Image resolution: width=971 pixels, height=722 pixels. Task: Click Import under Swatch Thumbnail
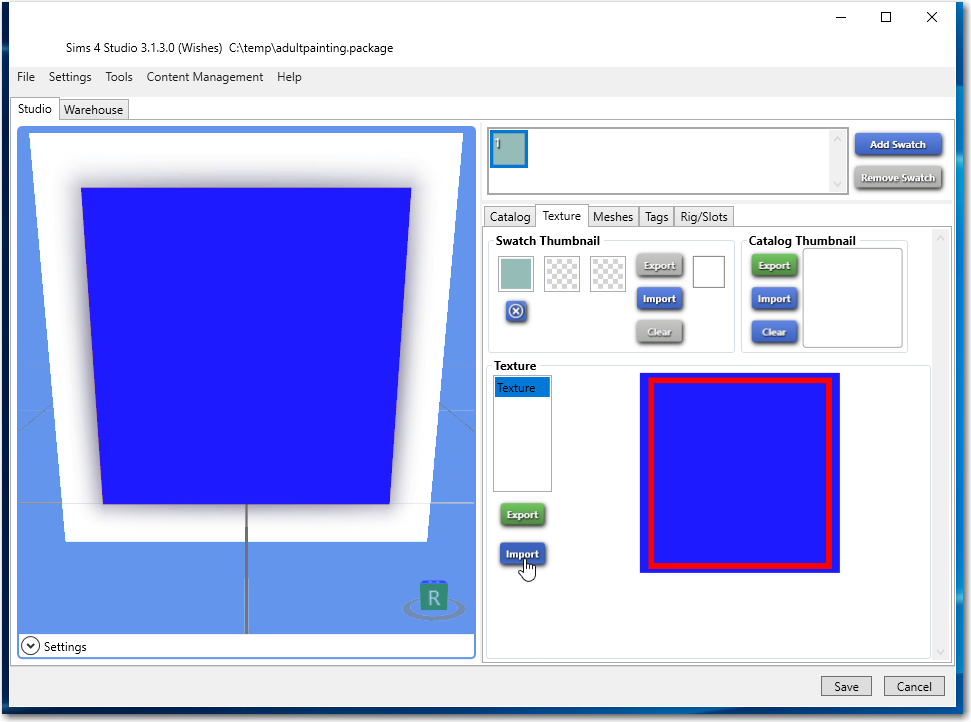[x=660, y=299]
